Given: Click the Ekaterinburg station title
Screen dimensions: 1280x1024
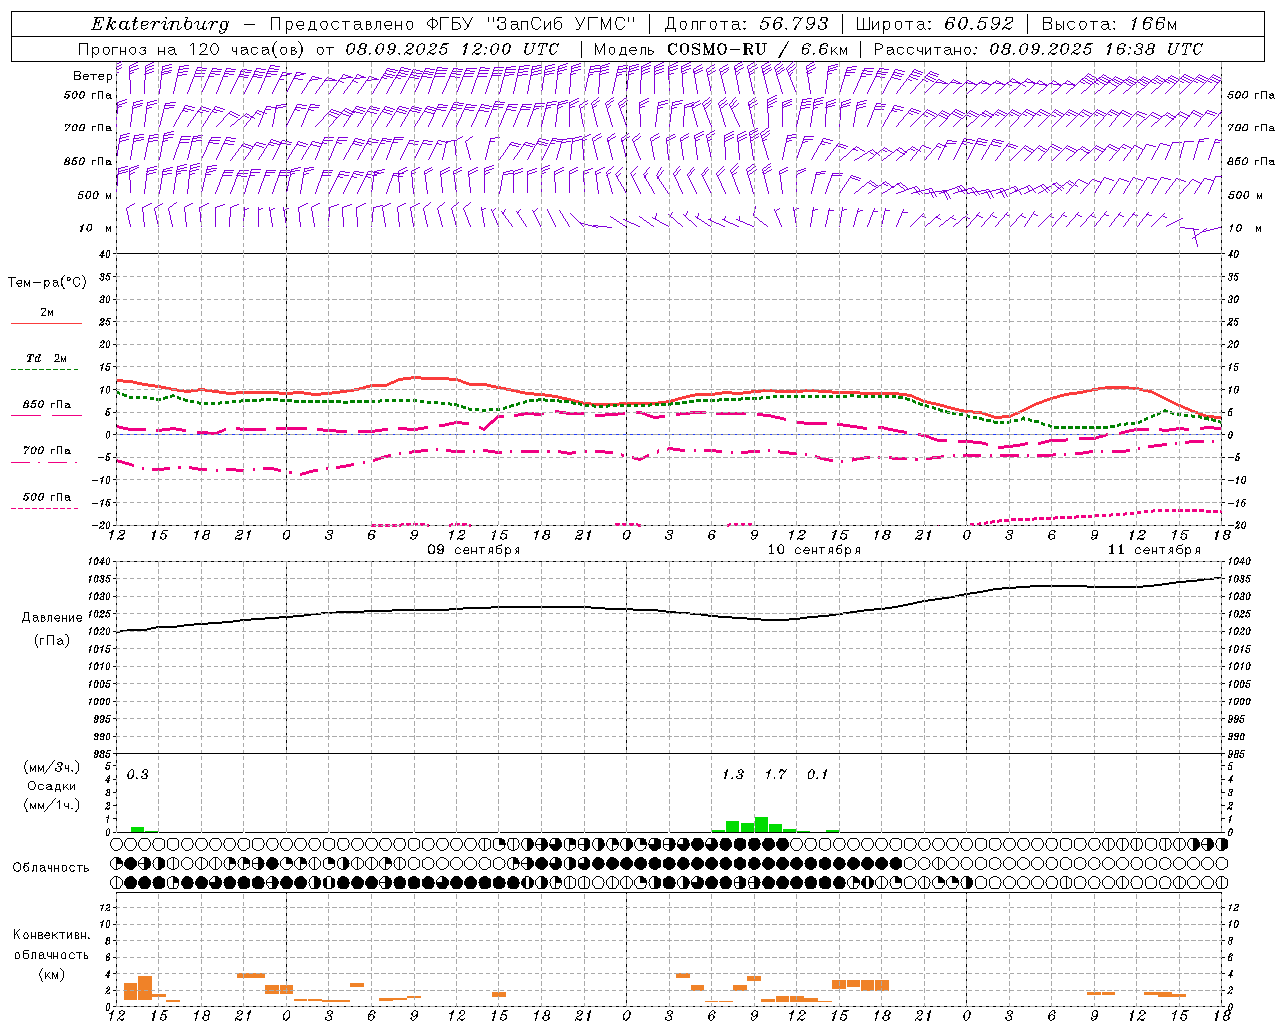Looking at the screenshot, I should coord(160,24).
